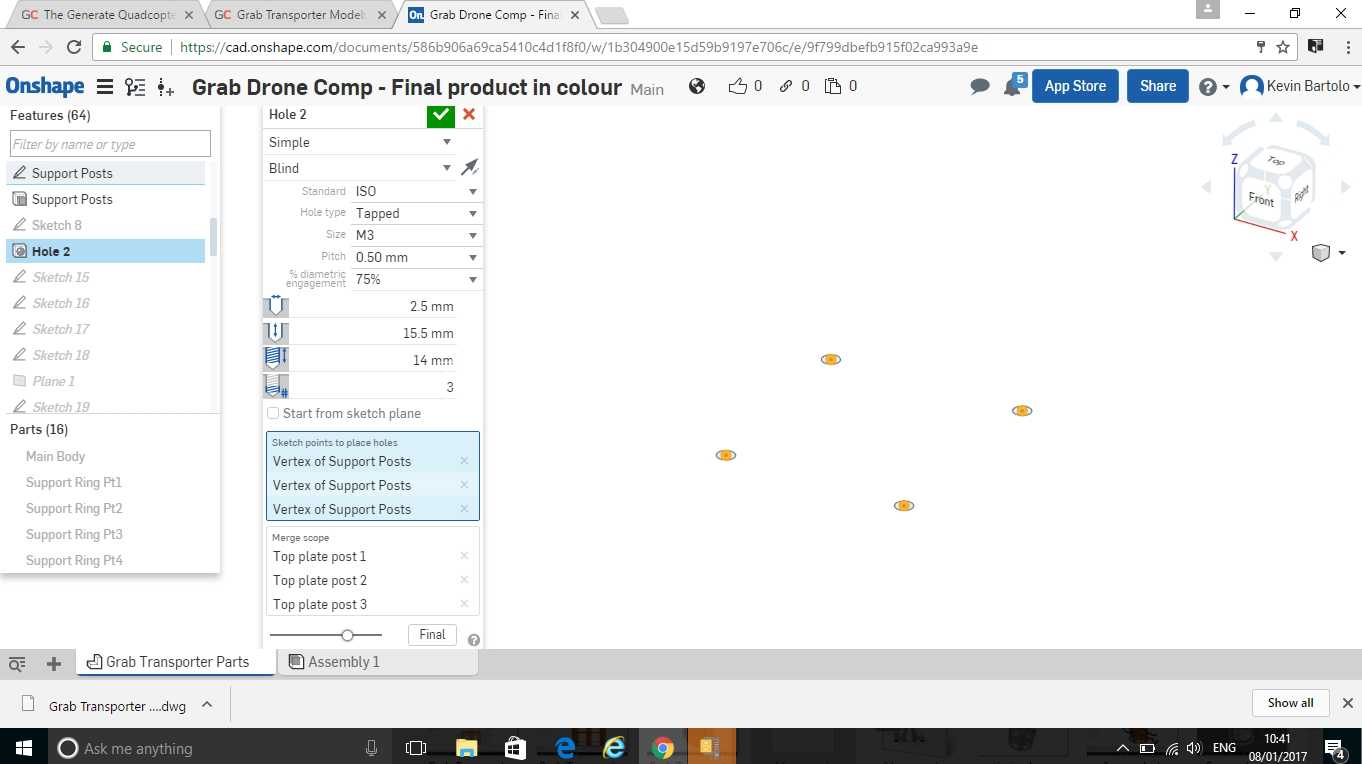
Task: Rotate view with the left arrow of view cube
Action: [x=1205, y=188]
